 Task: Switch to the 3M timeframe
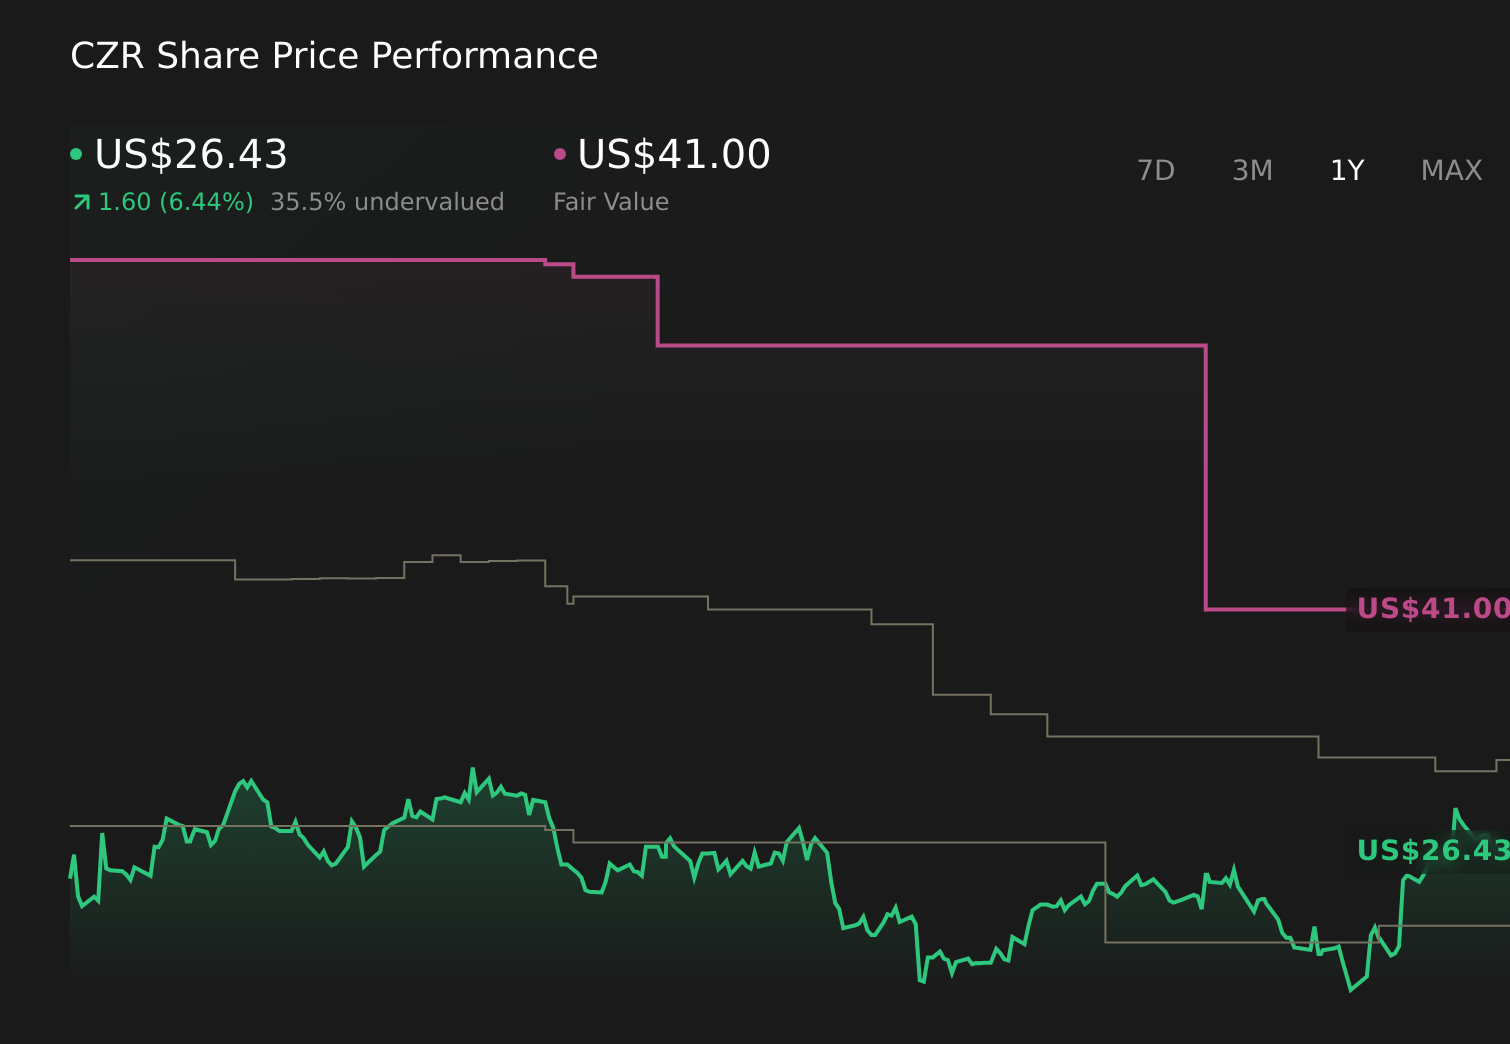point(1252,170)
